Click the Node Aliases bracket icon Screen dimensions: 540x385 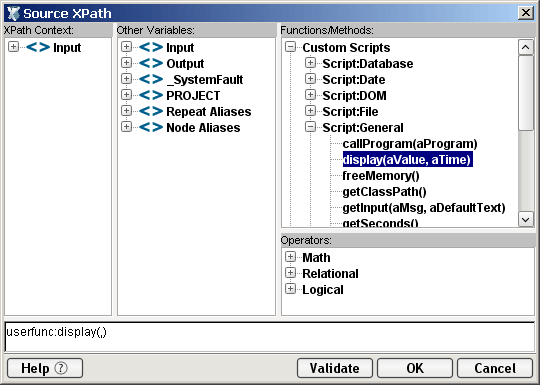click(x=151, y=127)
